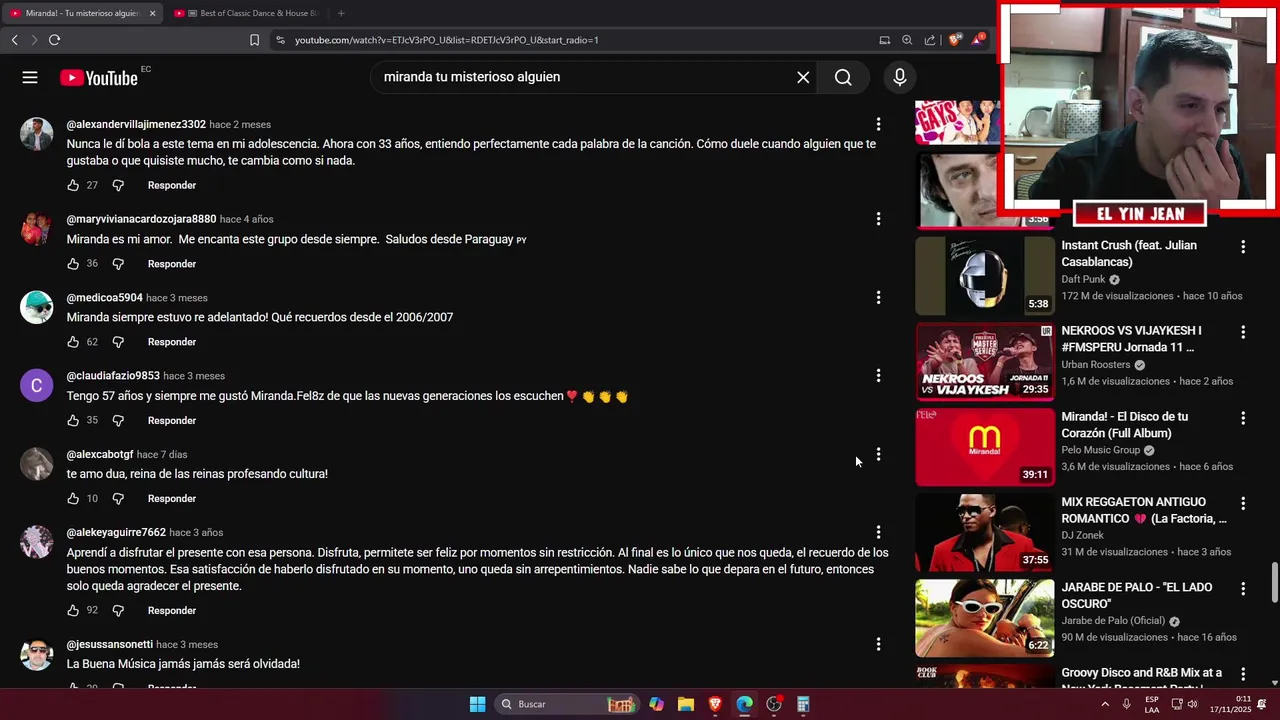
Task: Open more options for Instant Crush video
Action: 1243,246
